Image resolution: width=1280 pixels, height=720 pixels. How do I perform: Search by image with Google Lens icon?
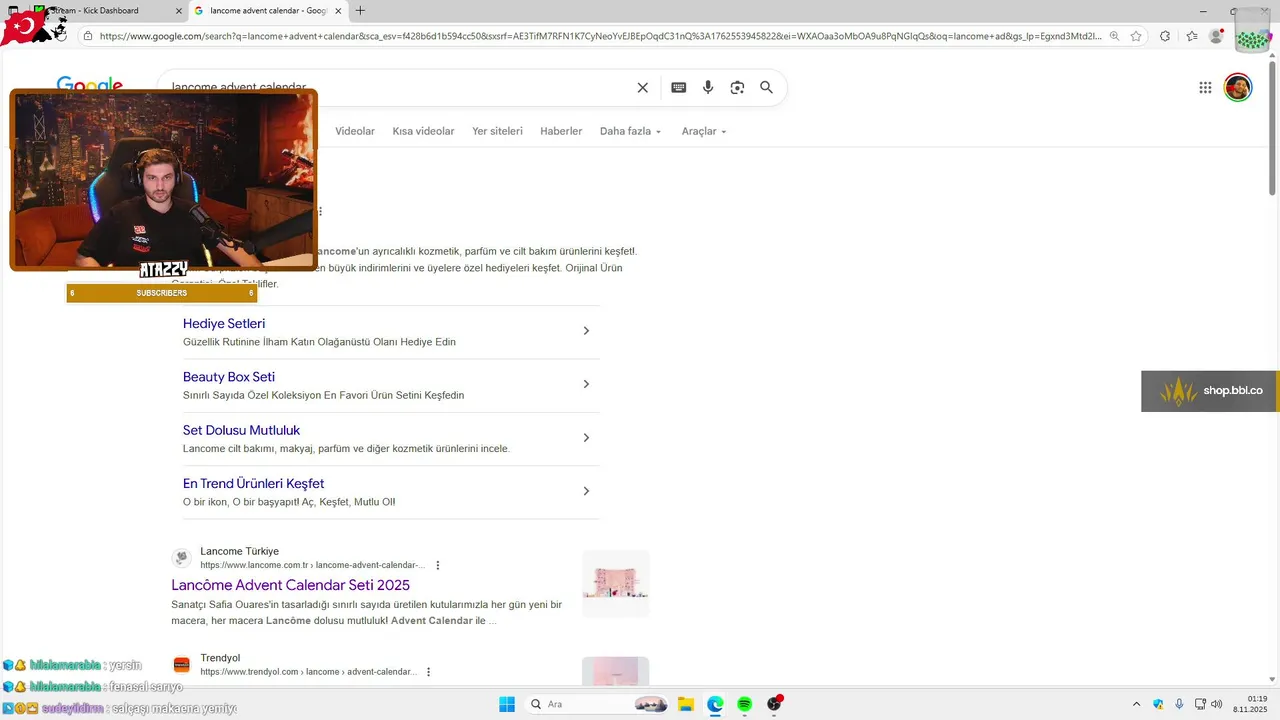(x=737, y=88)
